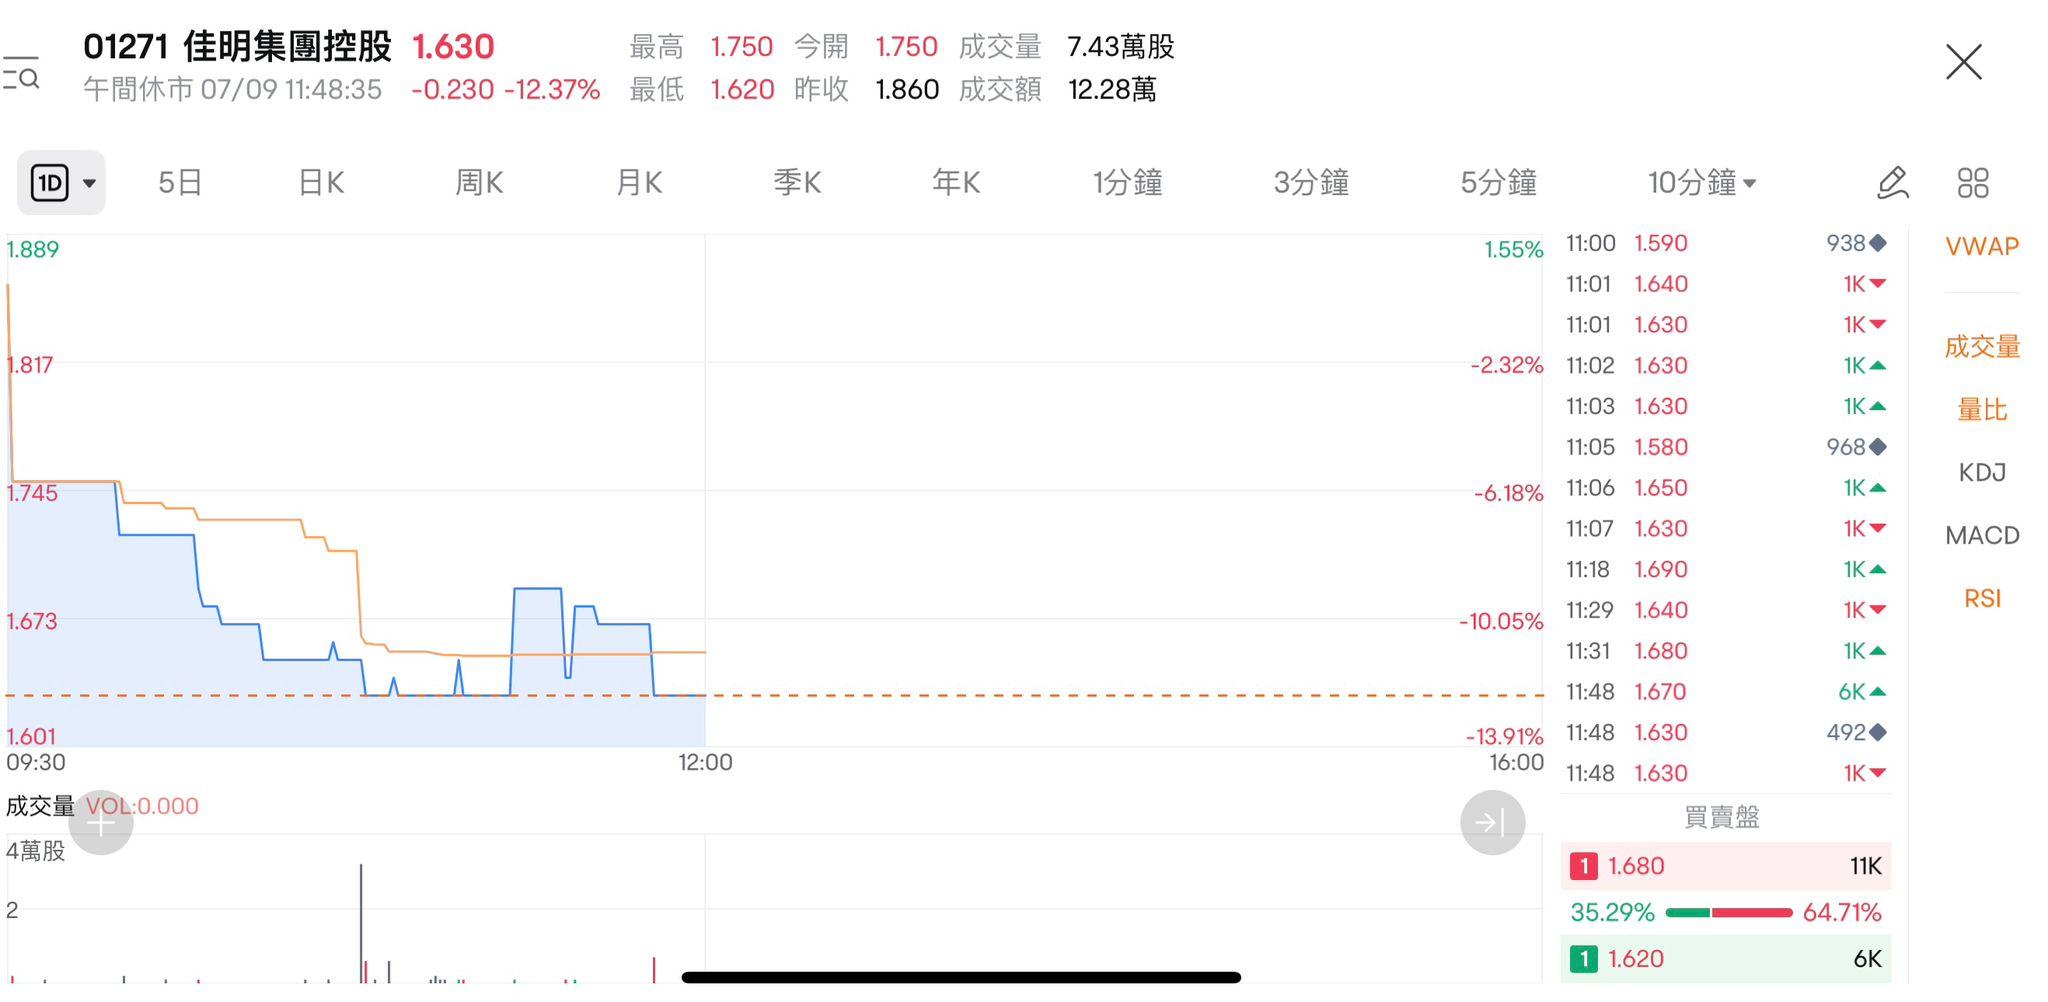The image size is (2048, 1002).
Task: Select the 5分鐘 chart tab
Action: tap(1497, 183)
